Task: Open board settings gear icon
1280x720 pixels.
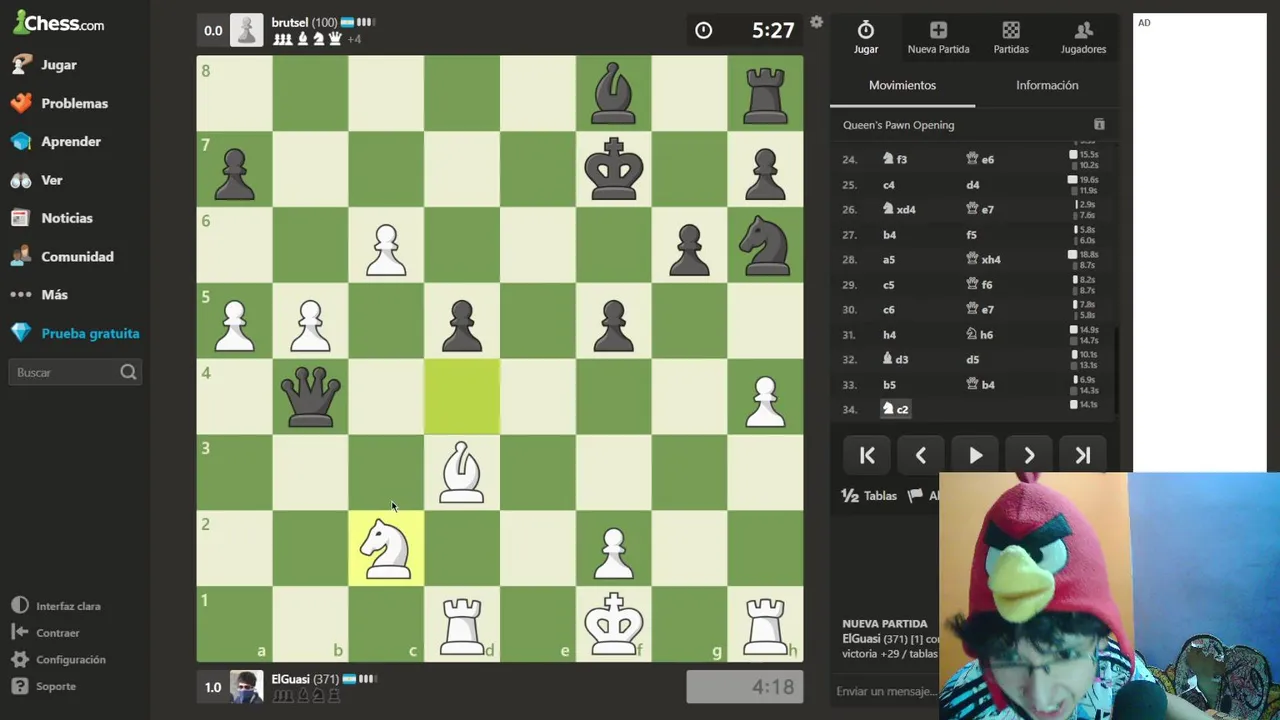Action: click(816, 22)
